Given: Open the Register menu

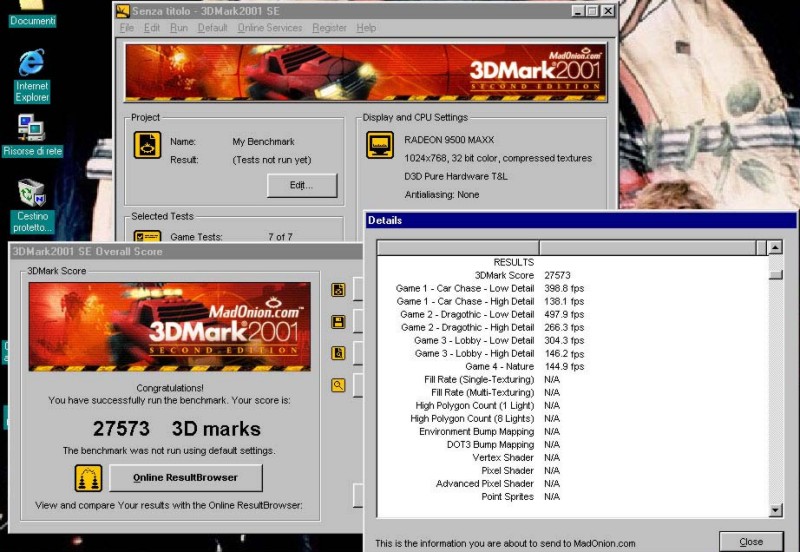Looking at the screenshot, I should 329,28.
